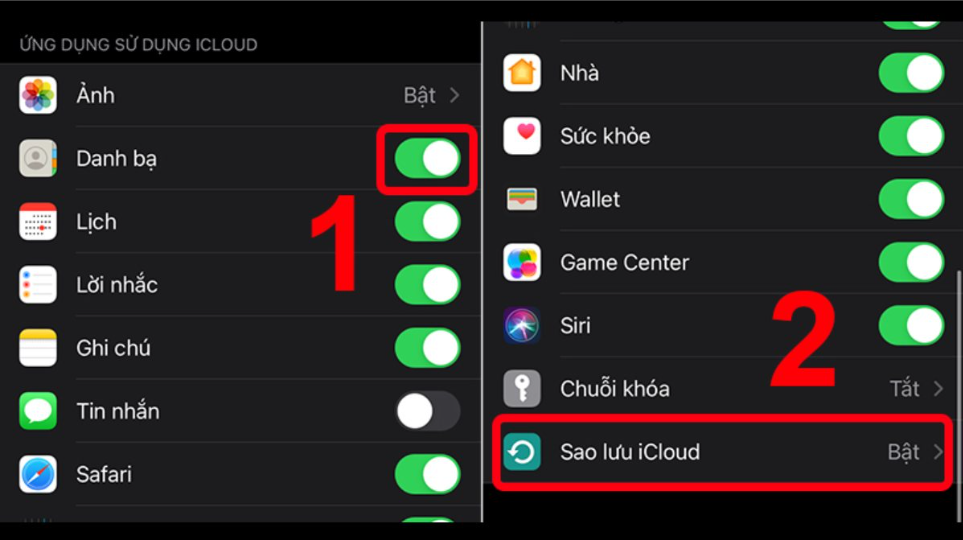Tap the Tin nhắn messages icon
This screenshot has width=963, height=540.
tap(37, 411)
